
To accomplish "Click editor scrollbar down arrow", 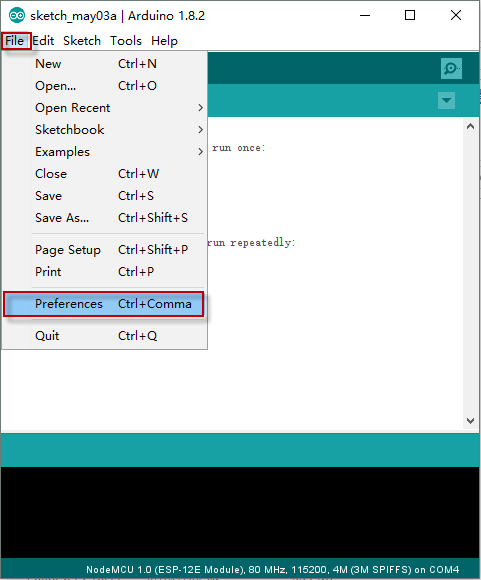I will click(x=470, y=421).
